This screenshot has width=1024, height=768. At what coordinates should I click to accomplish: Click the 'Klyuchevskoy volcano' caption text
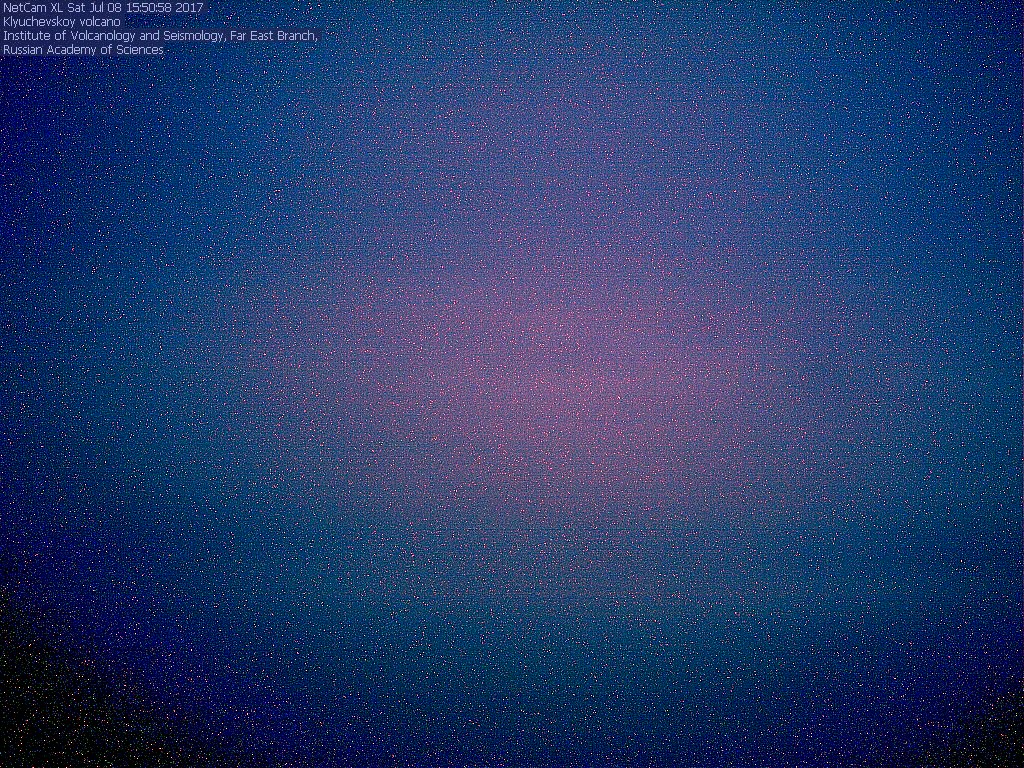coord(62,22)
